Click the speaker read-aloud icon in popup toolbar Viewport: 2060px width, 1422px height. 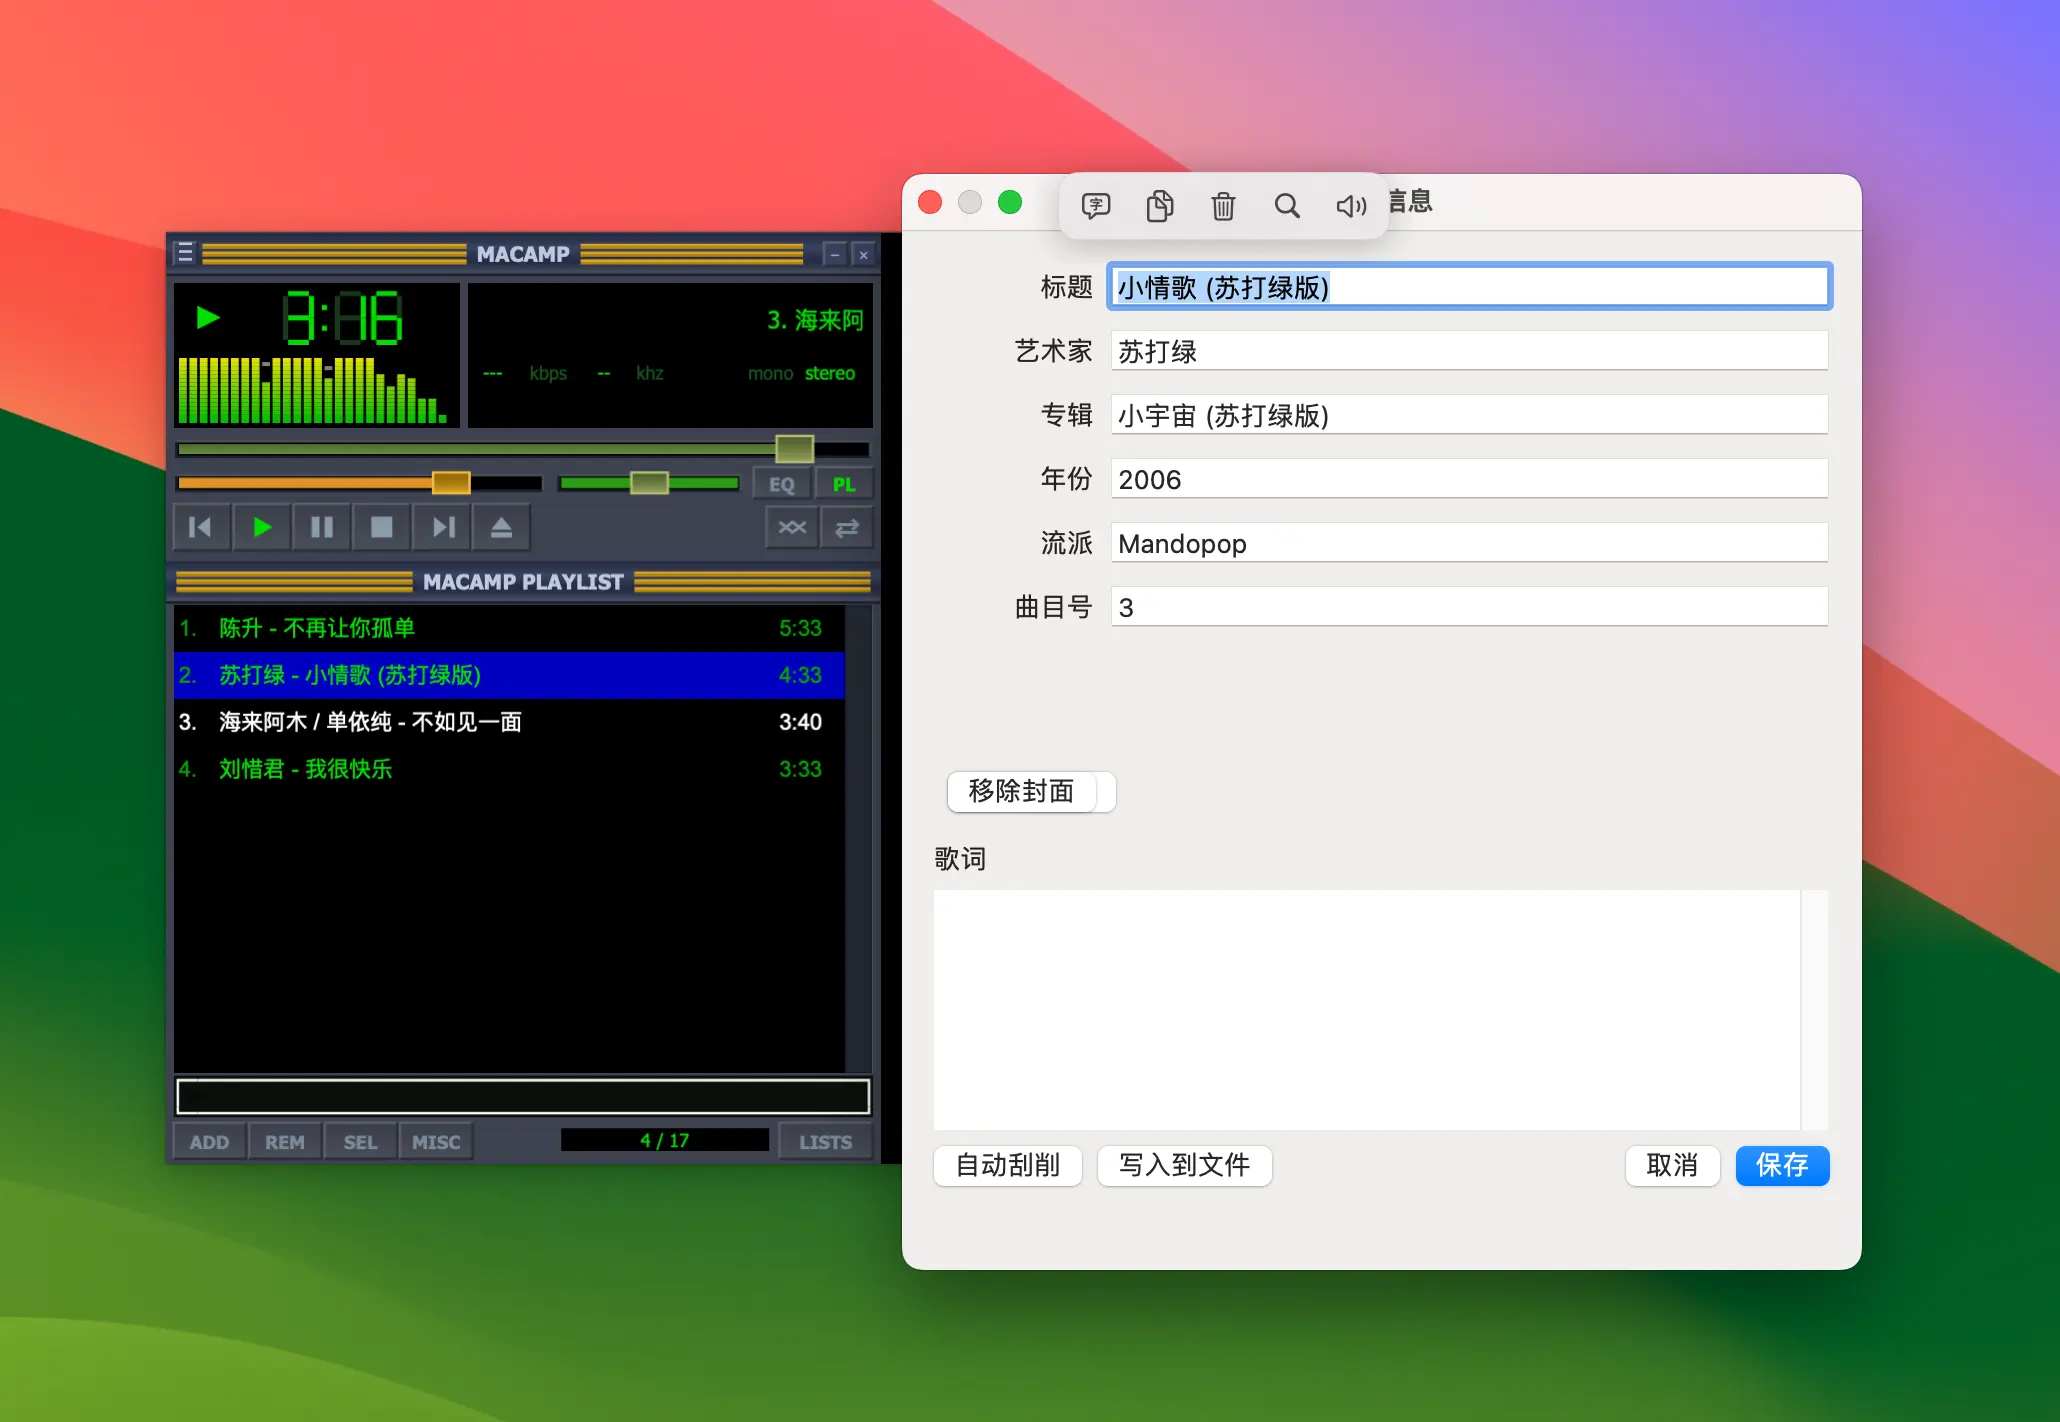(1351, 206)
